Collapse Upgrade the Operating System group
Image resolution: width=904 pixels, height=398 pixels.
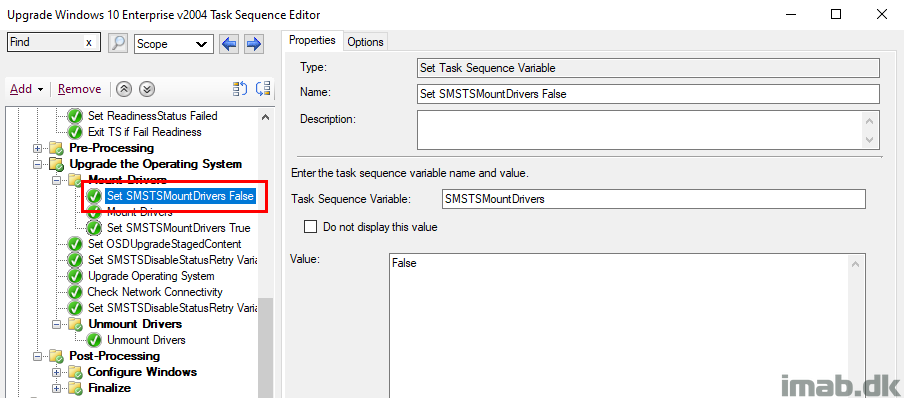(x=38, y=164)
